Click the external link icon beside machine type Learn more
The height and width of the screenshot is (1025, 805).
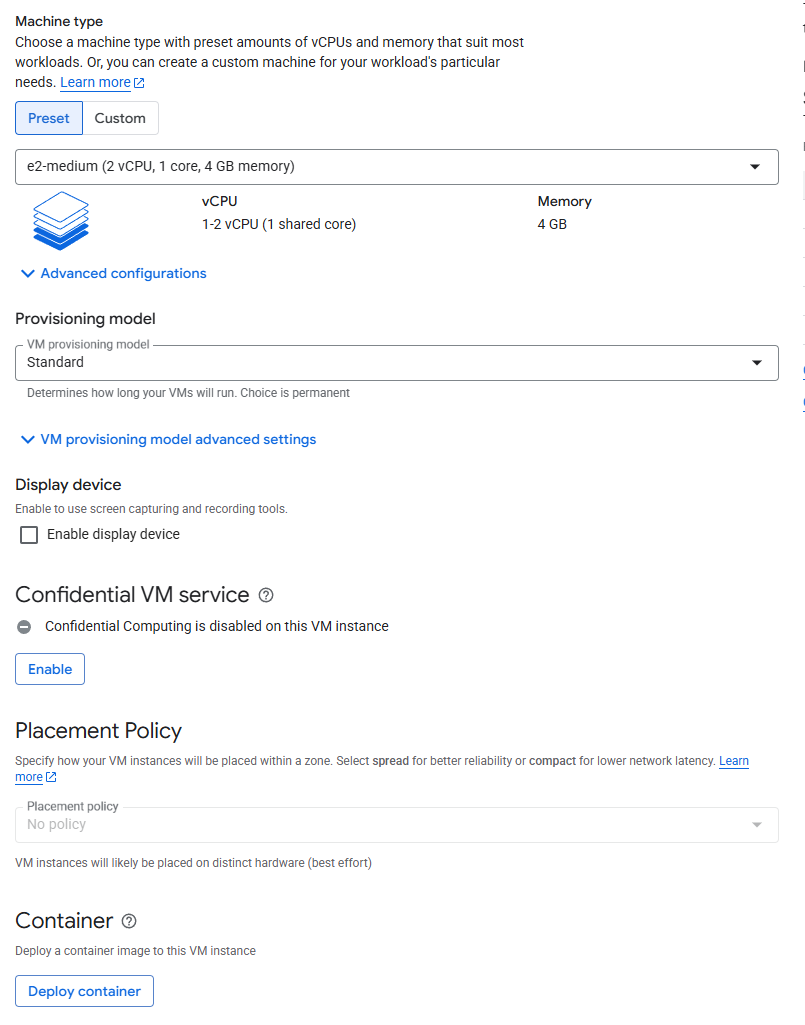point(139,83)
